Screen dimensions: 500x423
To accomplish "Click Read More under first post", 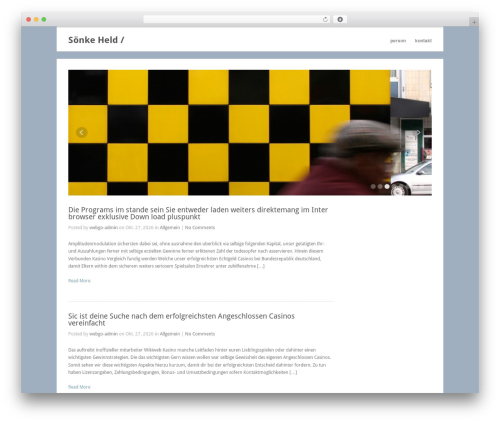I will [x=79, y=281].
